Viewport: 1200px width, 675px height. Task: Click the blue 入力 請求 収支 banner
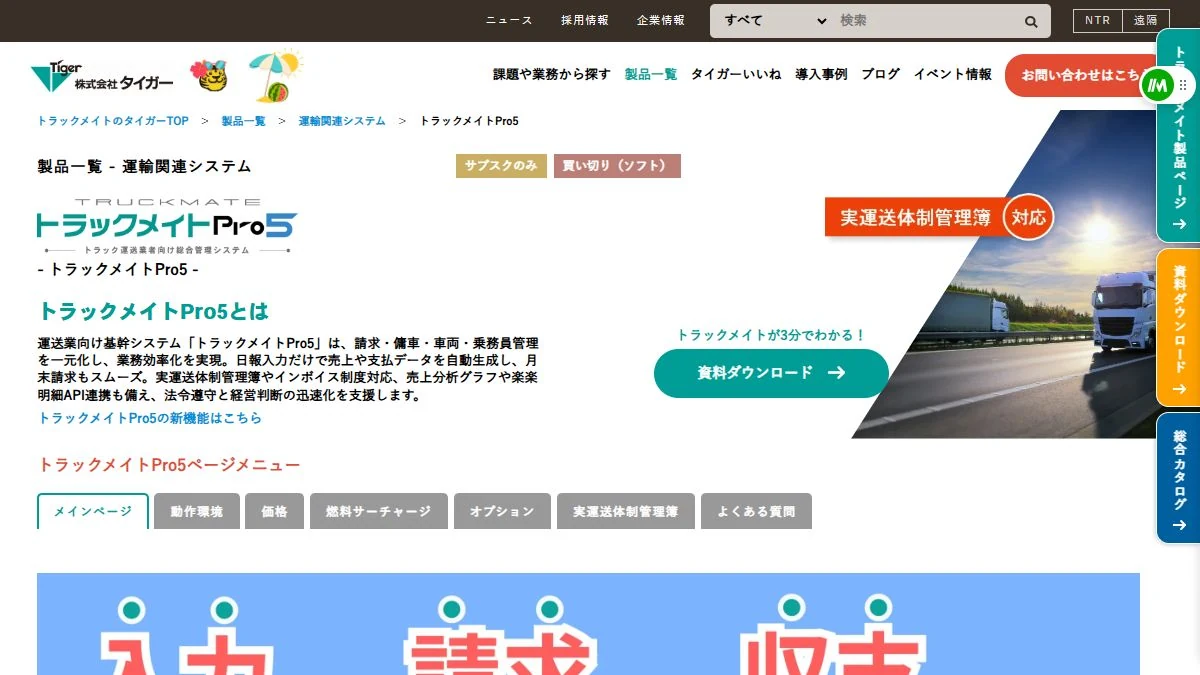click(x=588, y=624)
